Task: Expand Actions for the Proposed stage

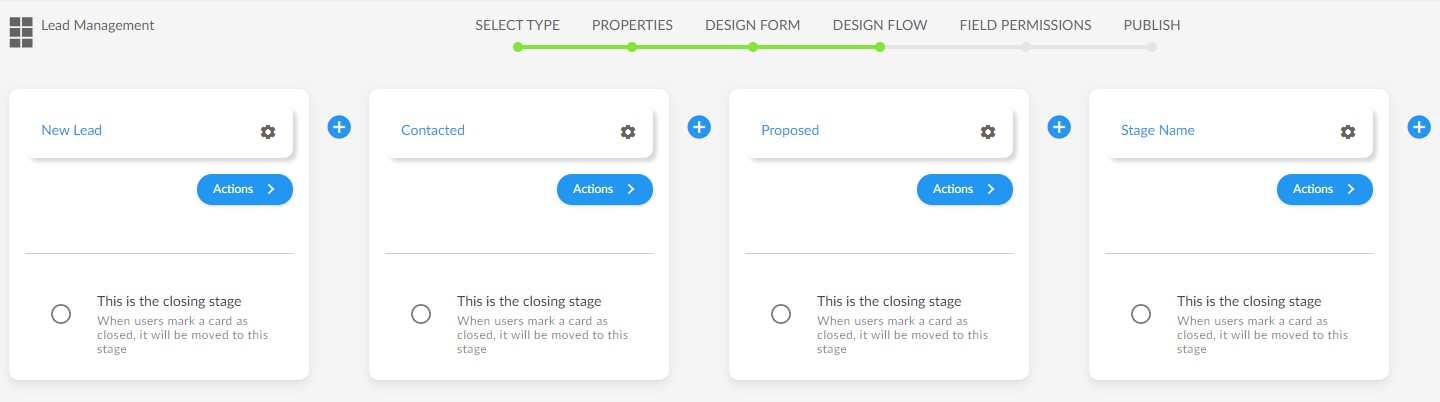Action: click(965, 189)
